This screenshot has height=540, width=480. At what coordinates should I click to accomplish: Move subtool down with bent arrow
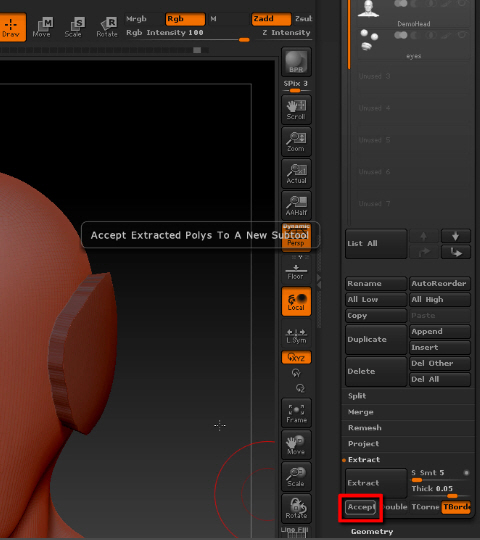[456, 252]
